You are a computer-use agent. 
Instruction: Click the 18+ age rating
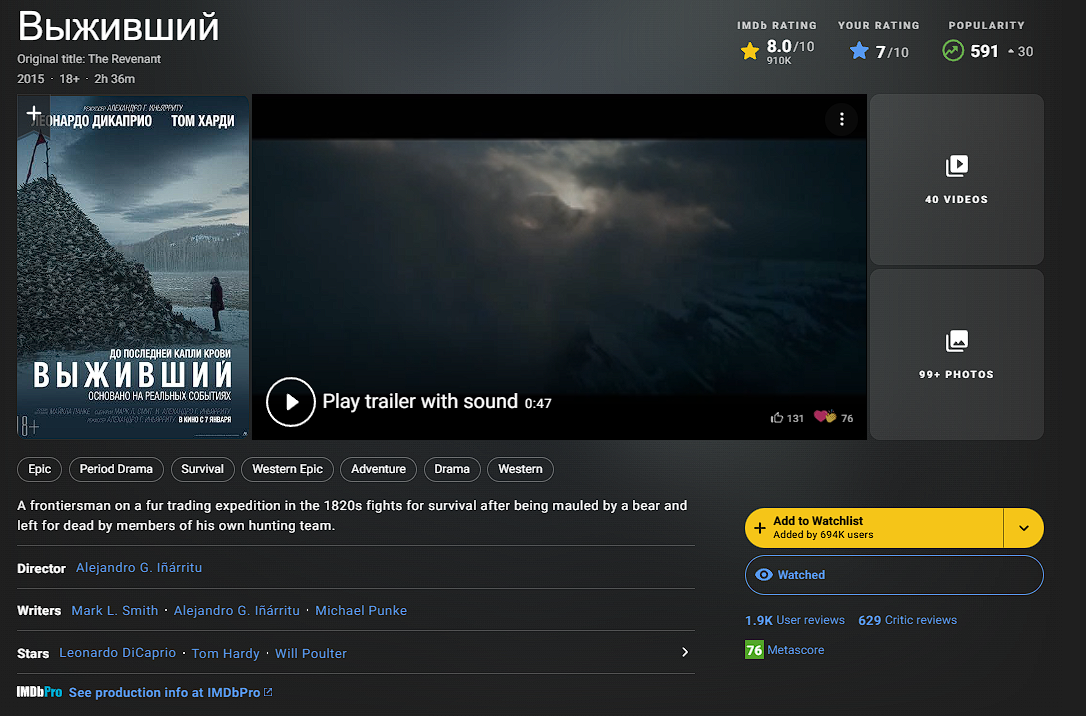click(x=69, y=79)
